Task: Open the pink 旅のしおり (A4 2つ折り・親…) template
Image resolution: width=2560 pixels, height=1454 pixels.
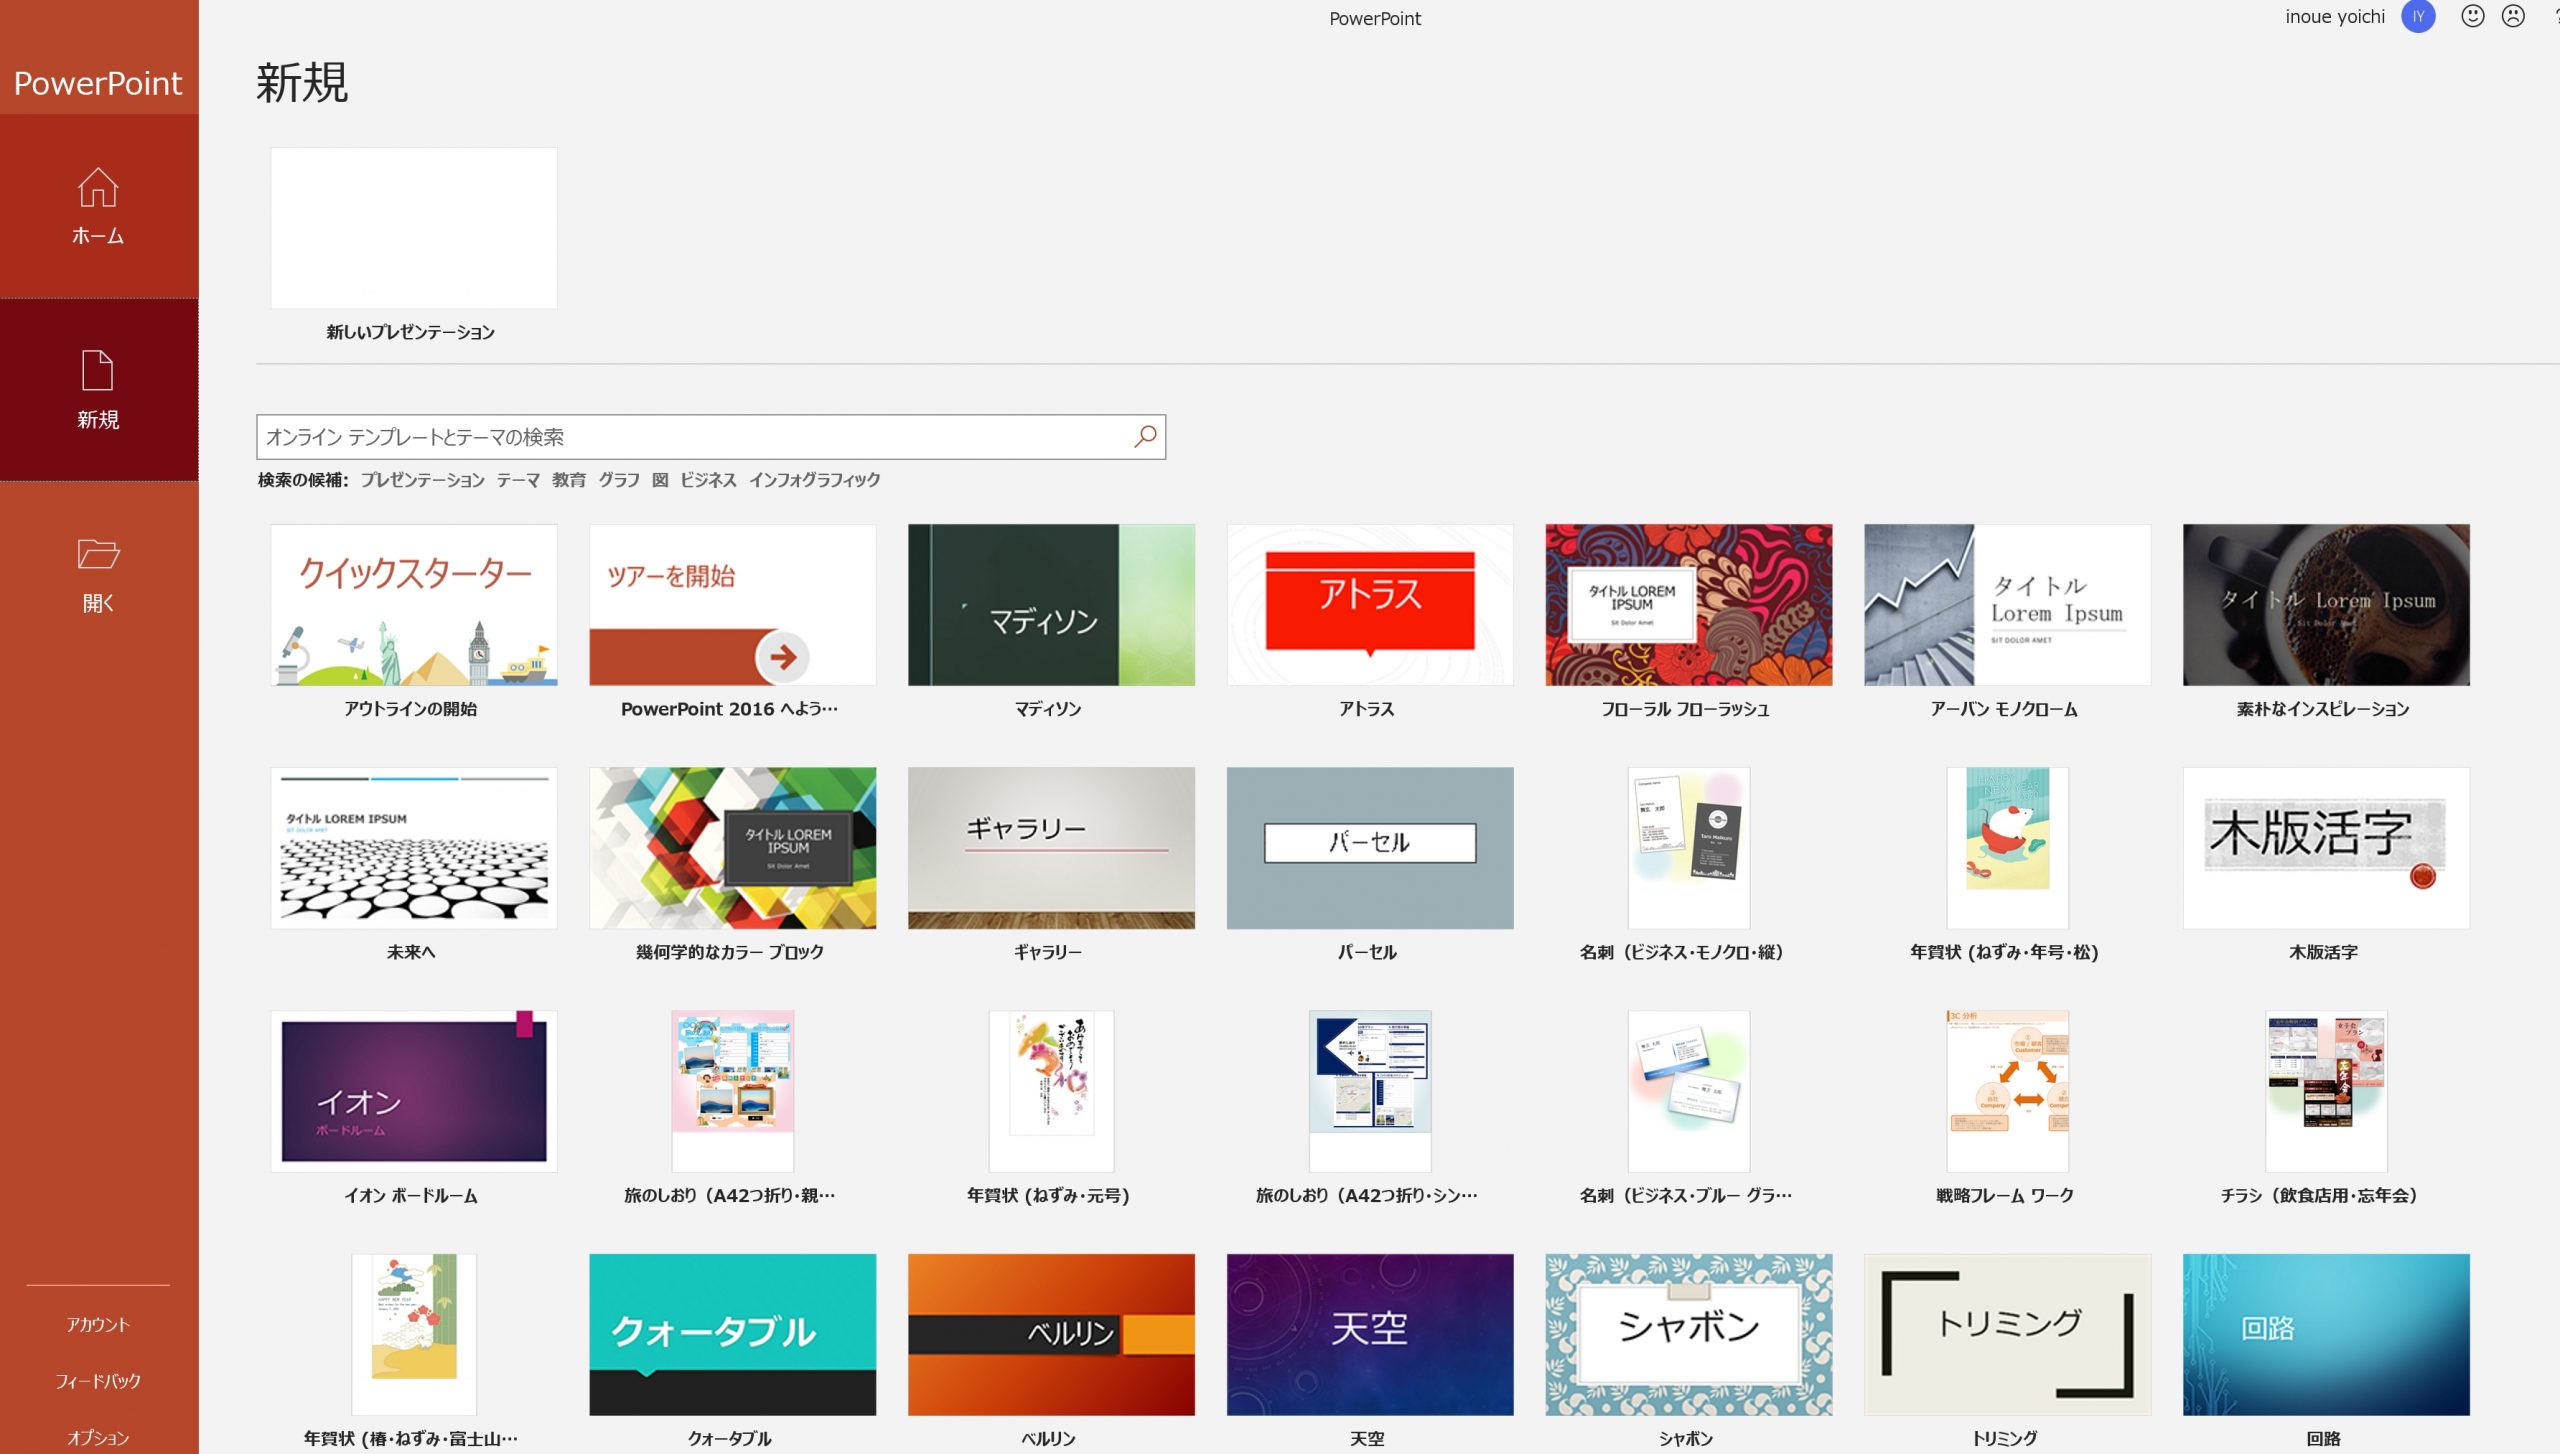Action: (x=732, y=1091)
